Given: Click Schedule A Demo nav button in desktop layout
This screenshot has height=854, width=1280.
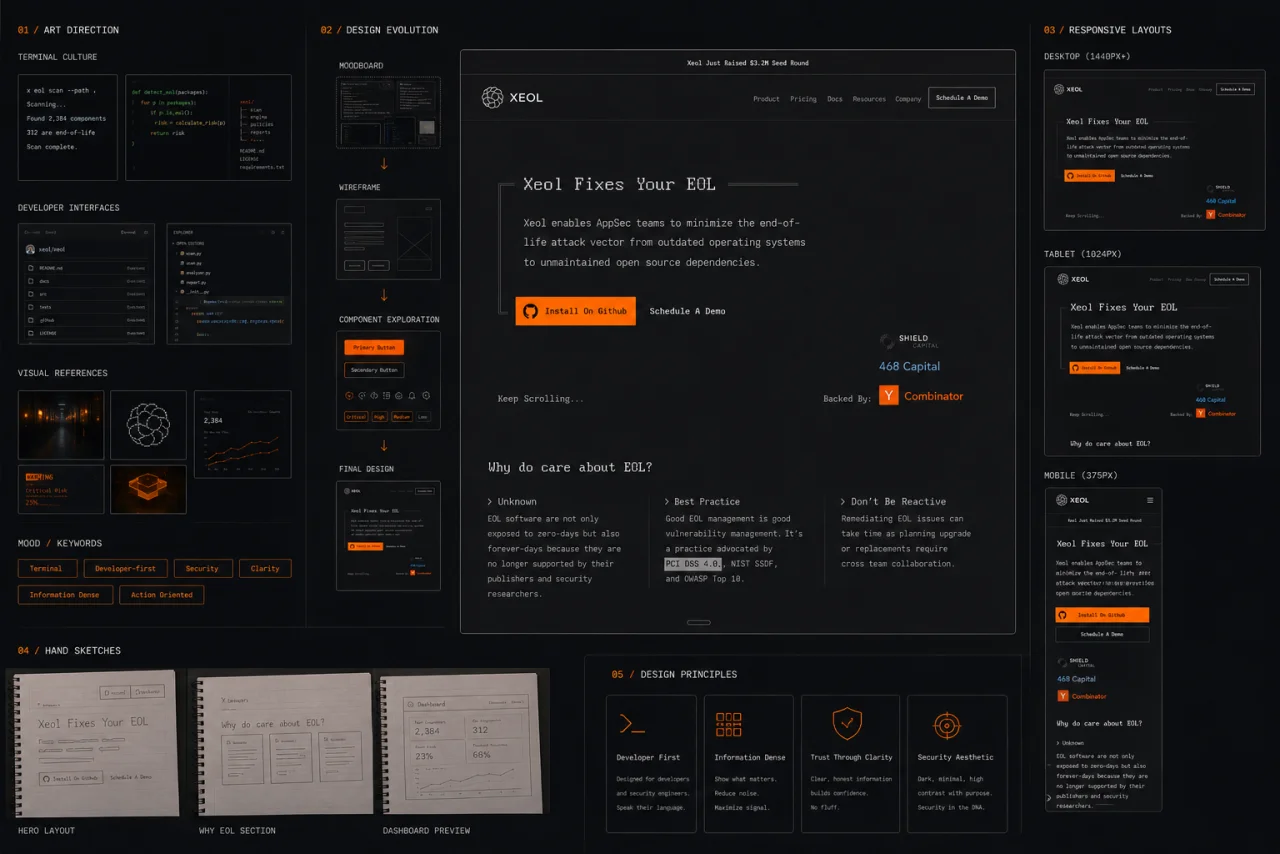Looking at the screenshot, I should click(x=1234, y=89).
